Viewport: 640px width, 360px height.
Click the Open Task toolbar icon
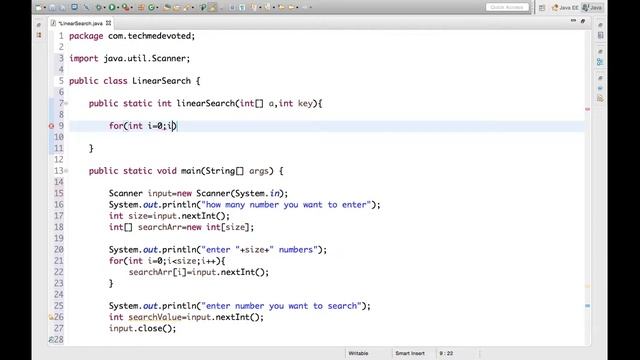pos(177,7)
